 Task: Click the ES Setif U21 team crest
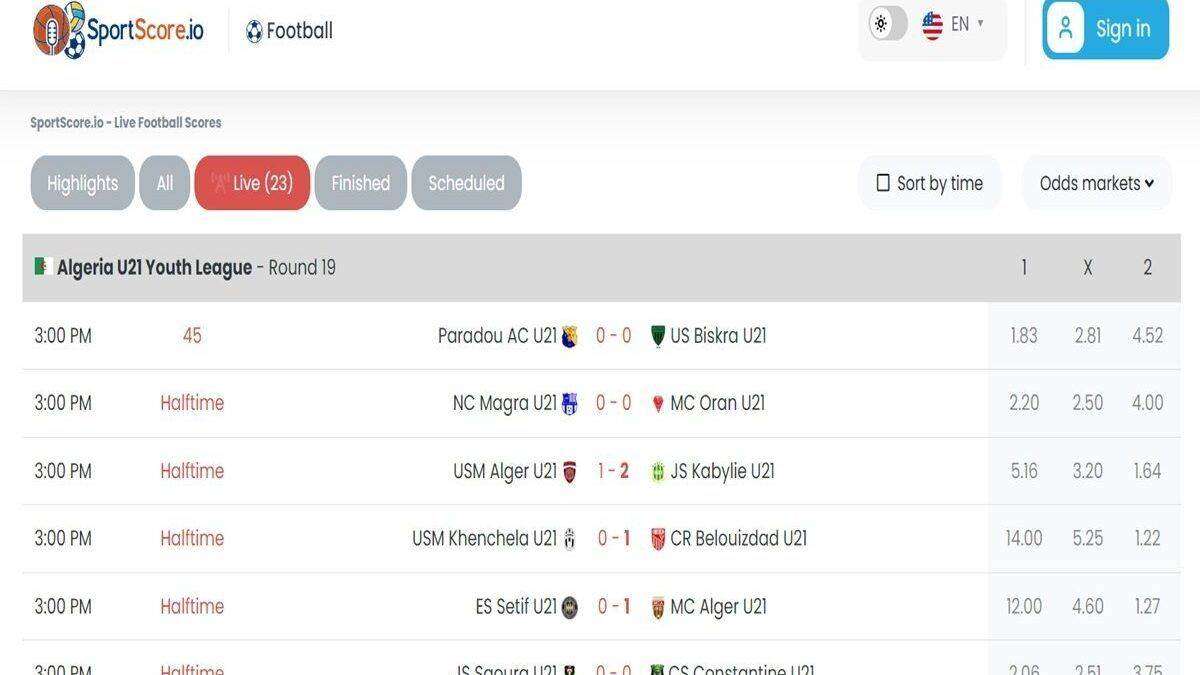[570, 607]
